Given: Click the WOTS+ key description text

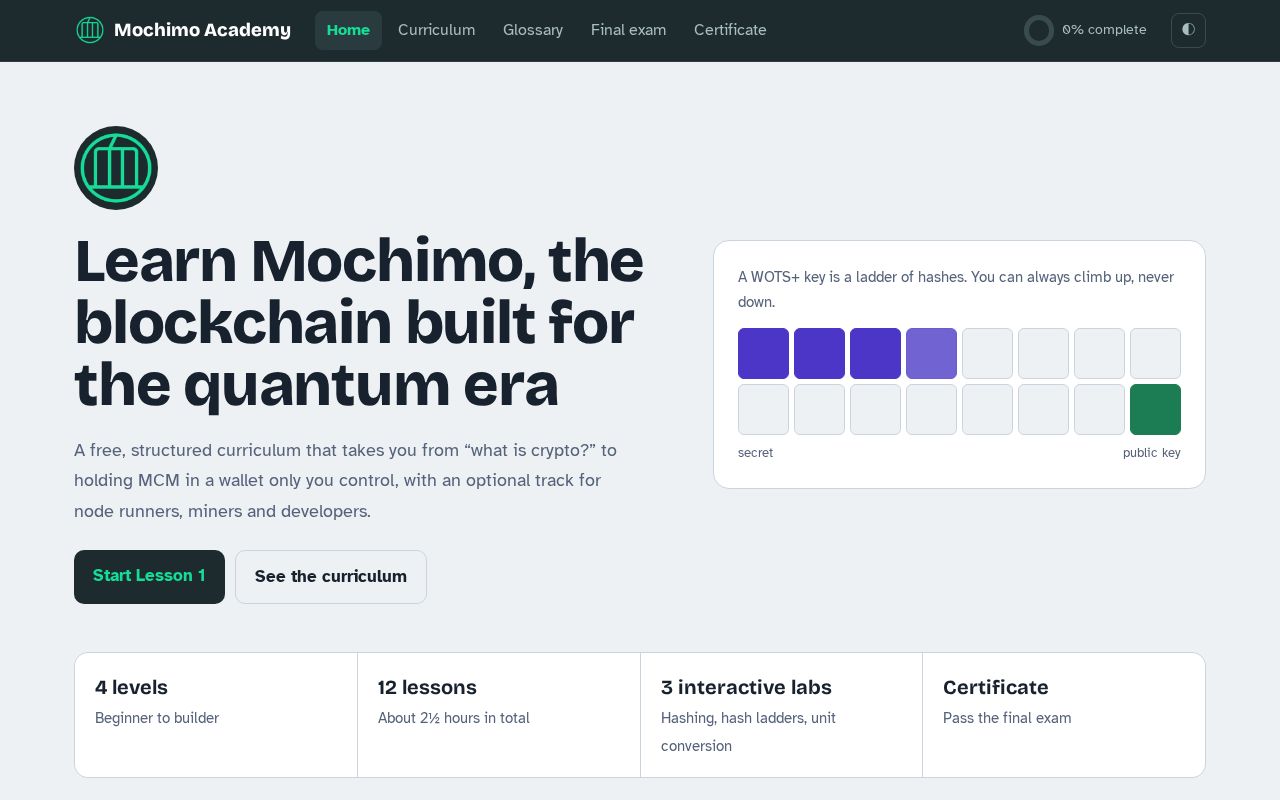Looking at the screenshot, I should (956, 289).
